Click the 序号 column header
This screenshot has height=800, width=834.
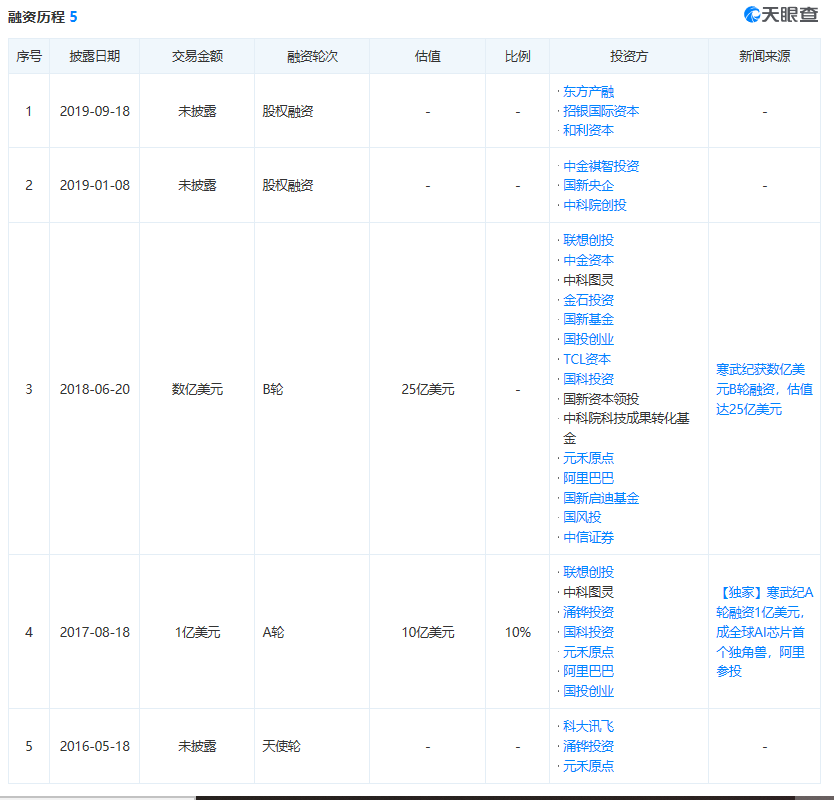tap(29, 56)
